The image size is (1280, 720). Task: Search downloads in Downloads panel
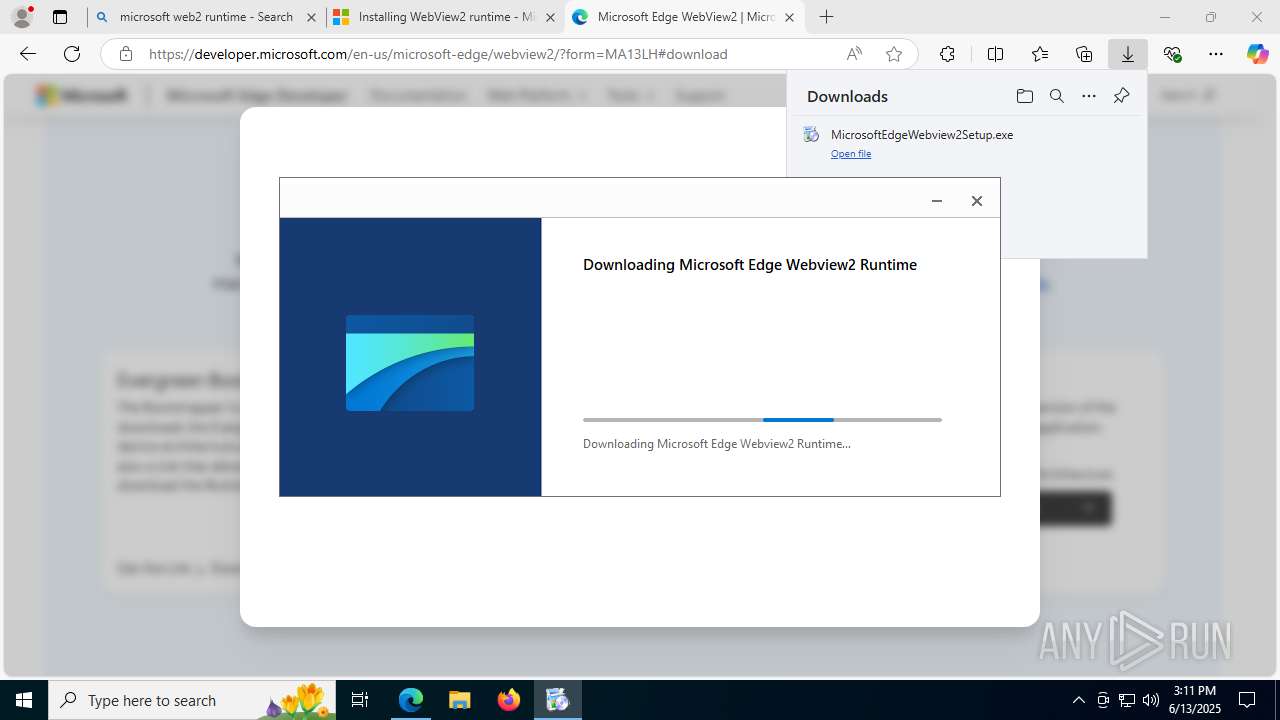click(x=1056, y=96)
